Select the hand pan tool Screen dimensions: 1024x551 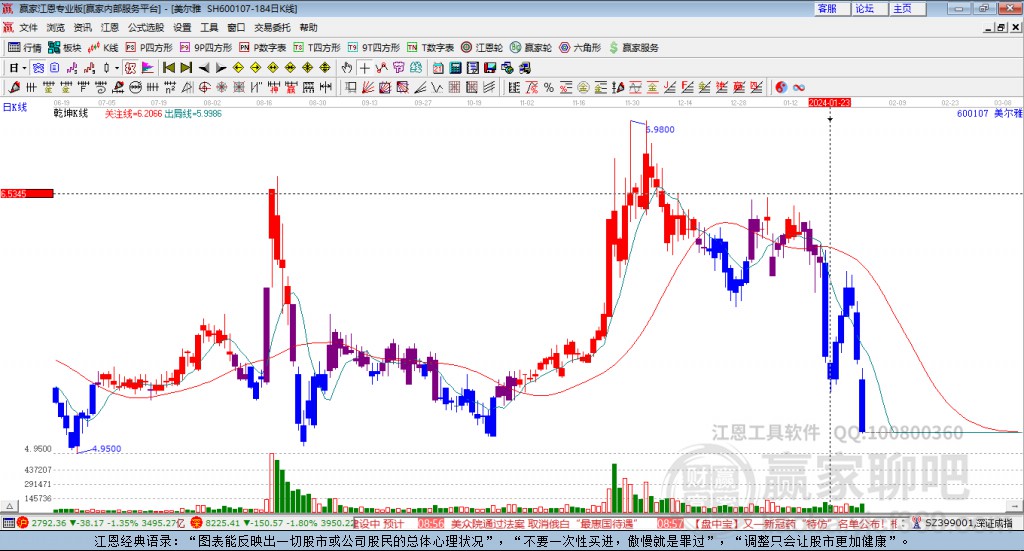[347, 68]
